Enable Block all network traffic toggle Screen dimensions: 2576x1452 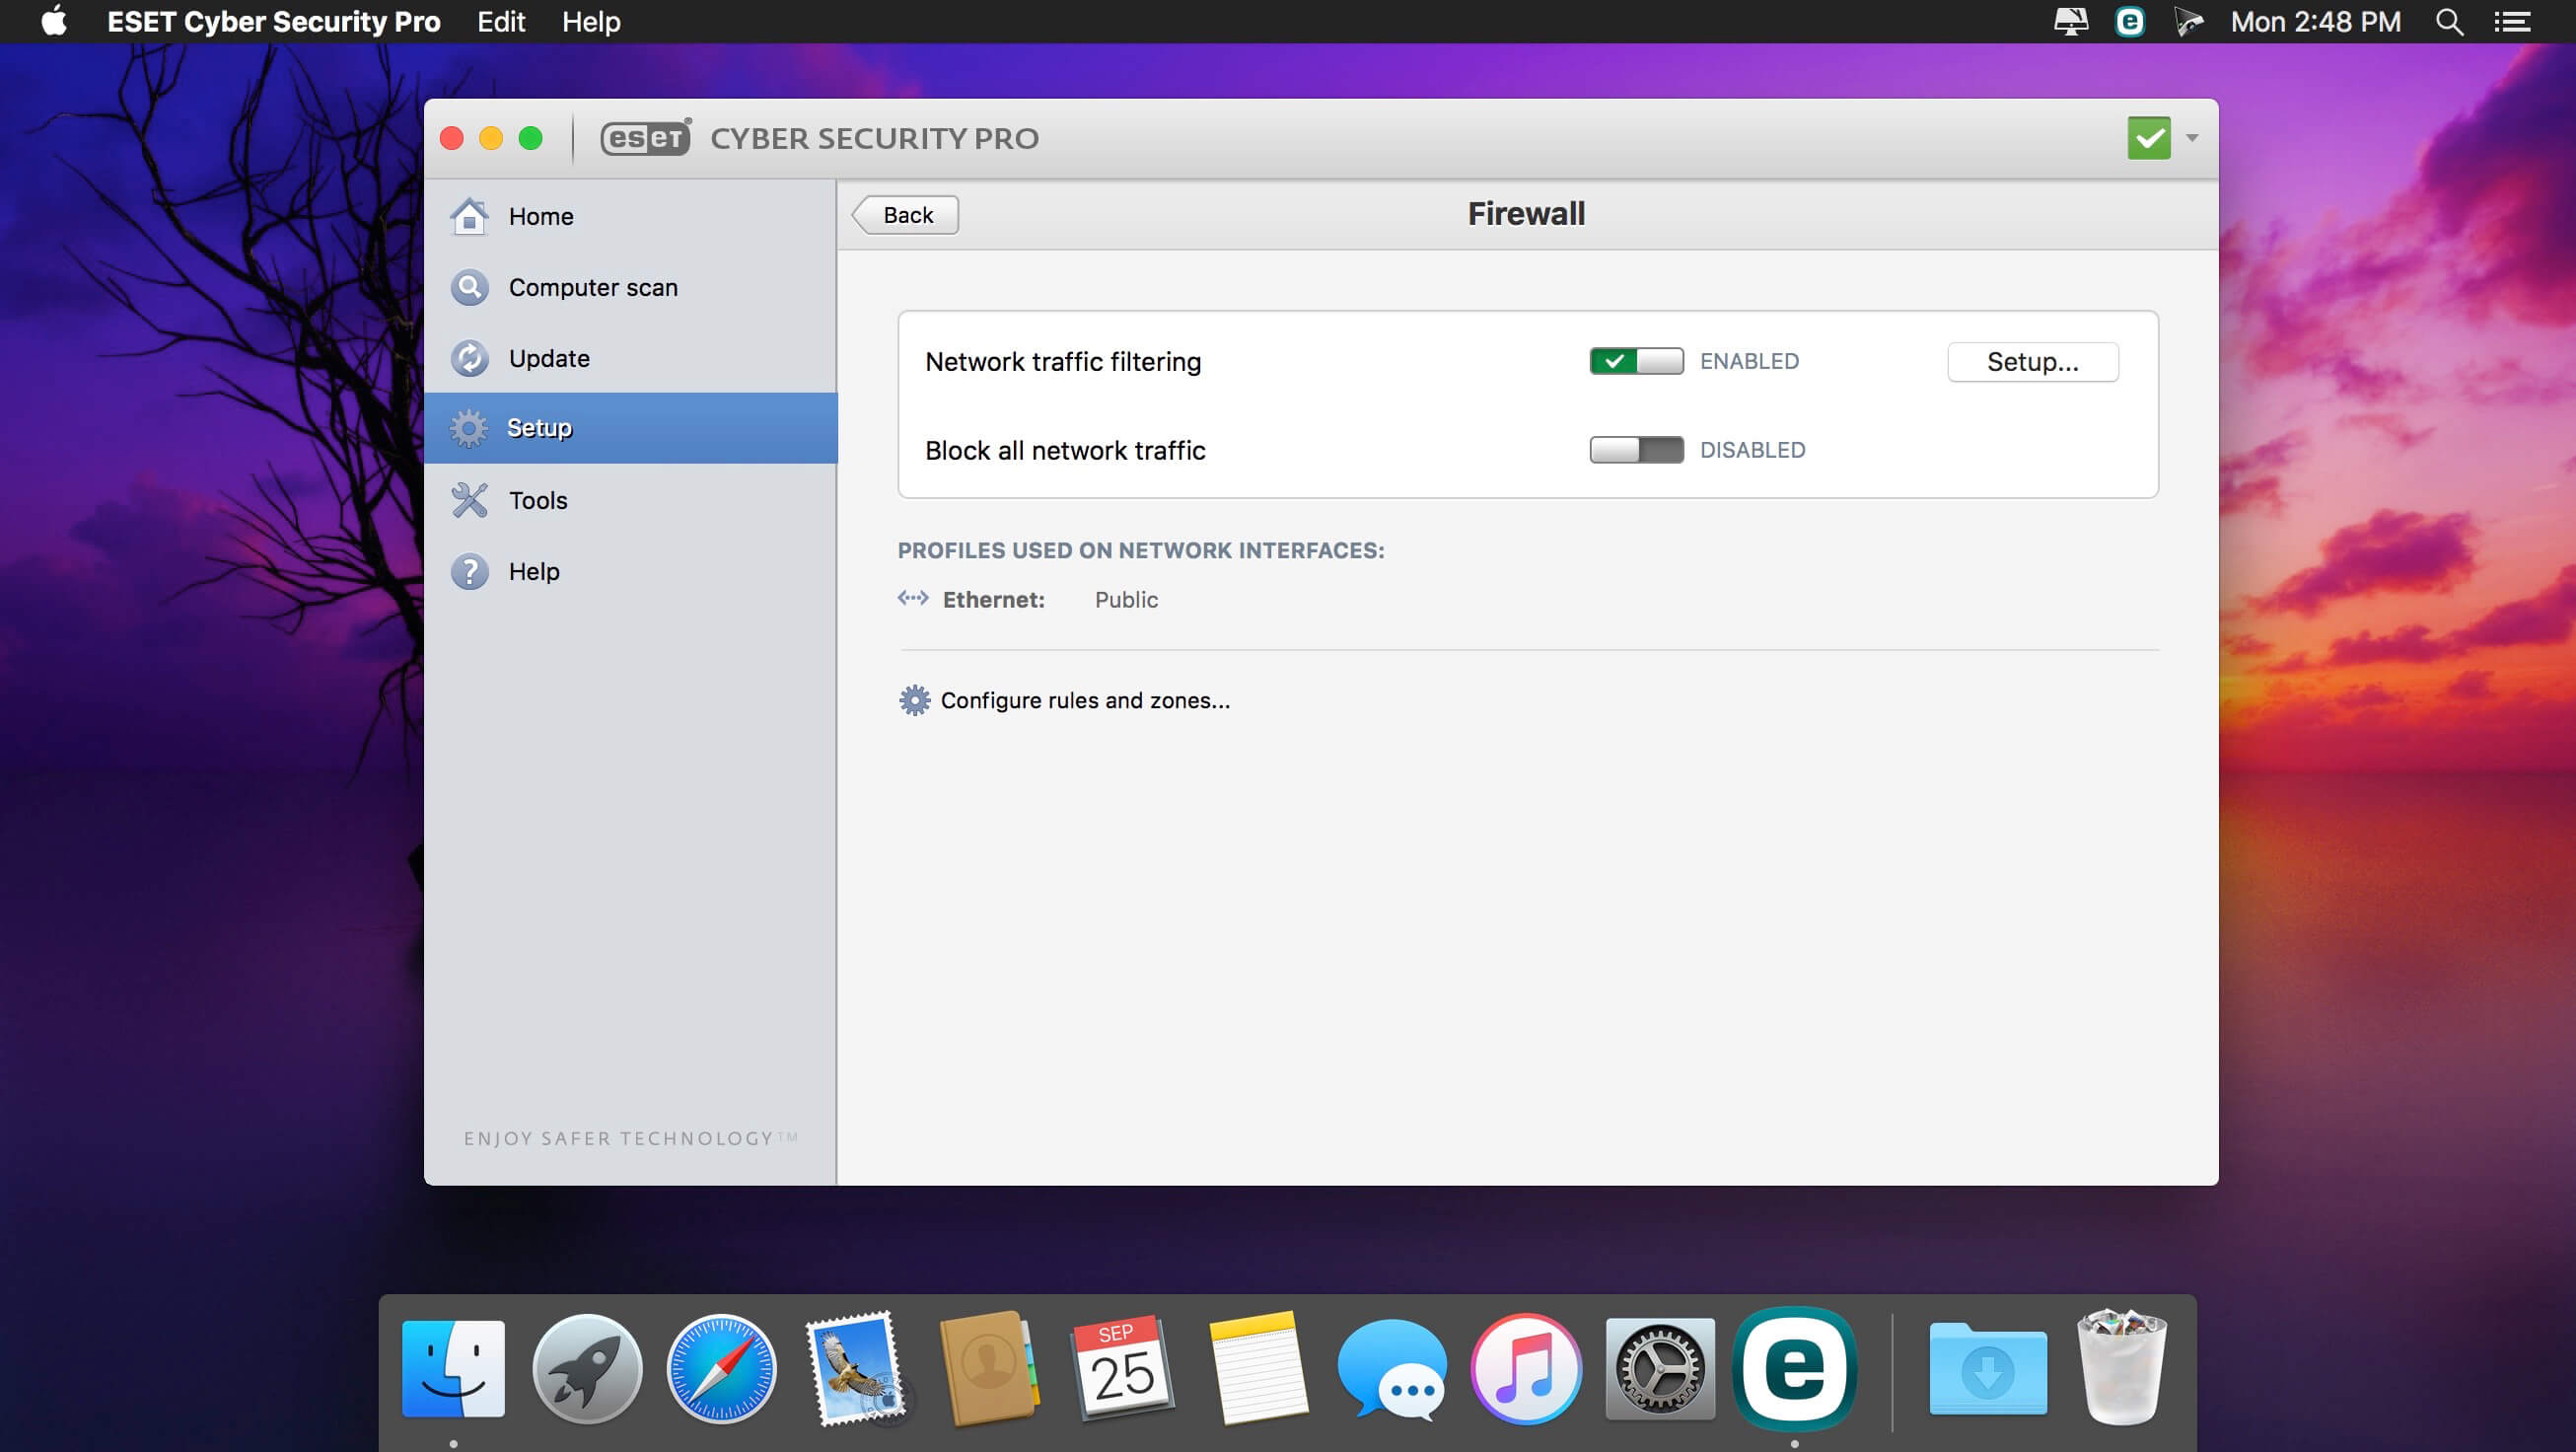tap(1636, 450)
